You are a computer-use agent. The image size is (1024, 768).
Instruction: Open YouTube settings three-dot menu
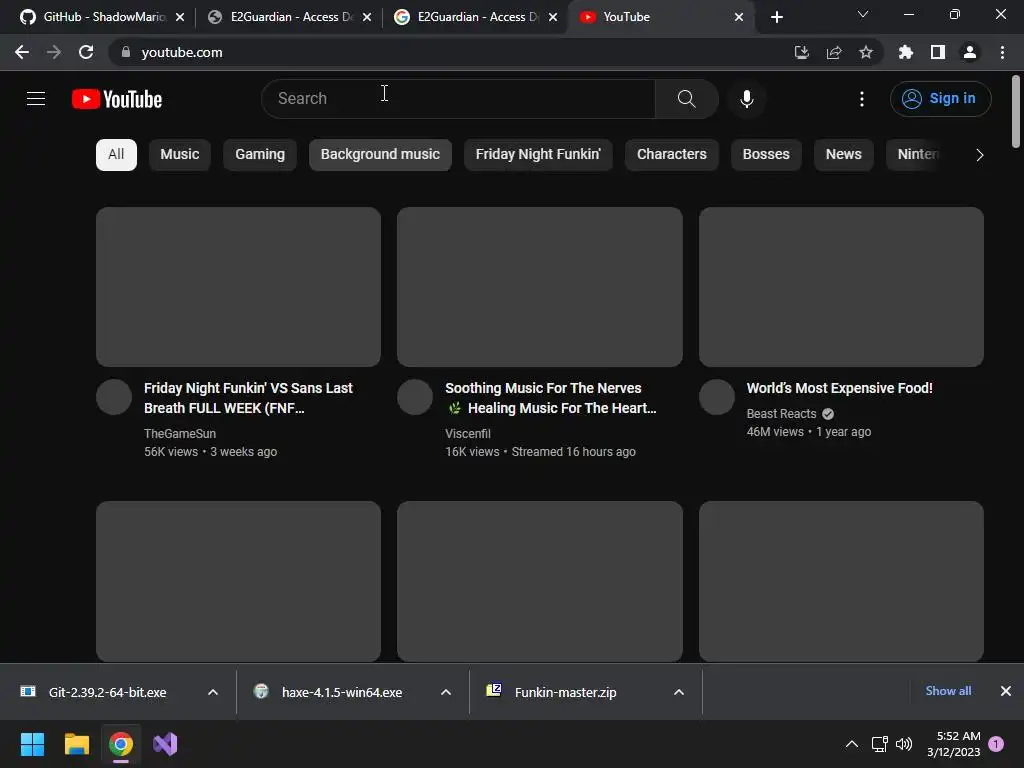(x=861, y=99)
